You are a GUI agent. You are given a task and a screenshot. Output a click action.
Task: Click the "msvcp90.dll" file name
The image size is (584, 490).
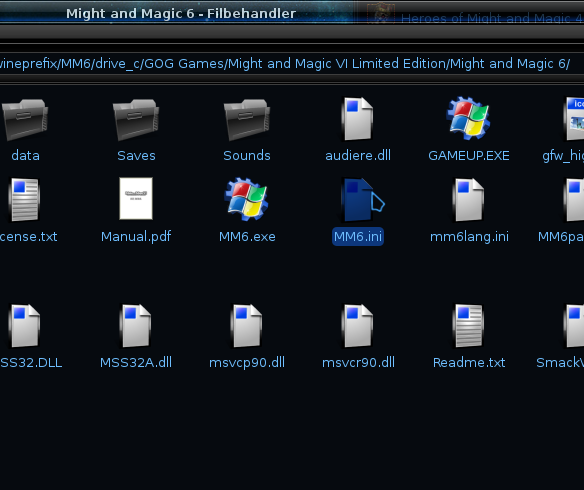[x=247, y=362]
